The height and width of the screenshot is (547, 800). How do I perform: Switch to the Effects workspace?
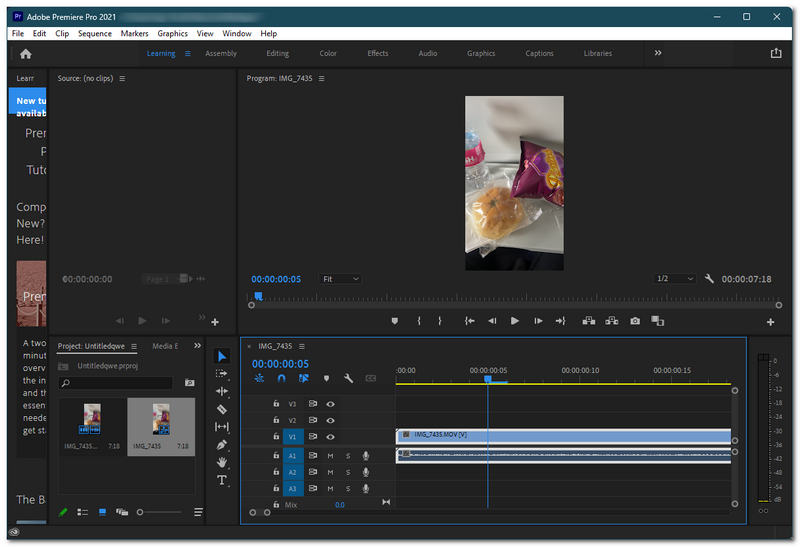click(378, 54)
